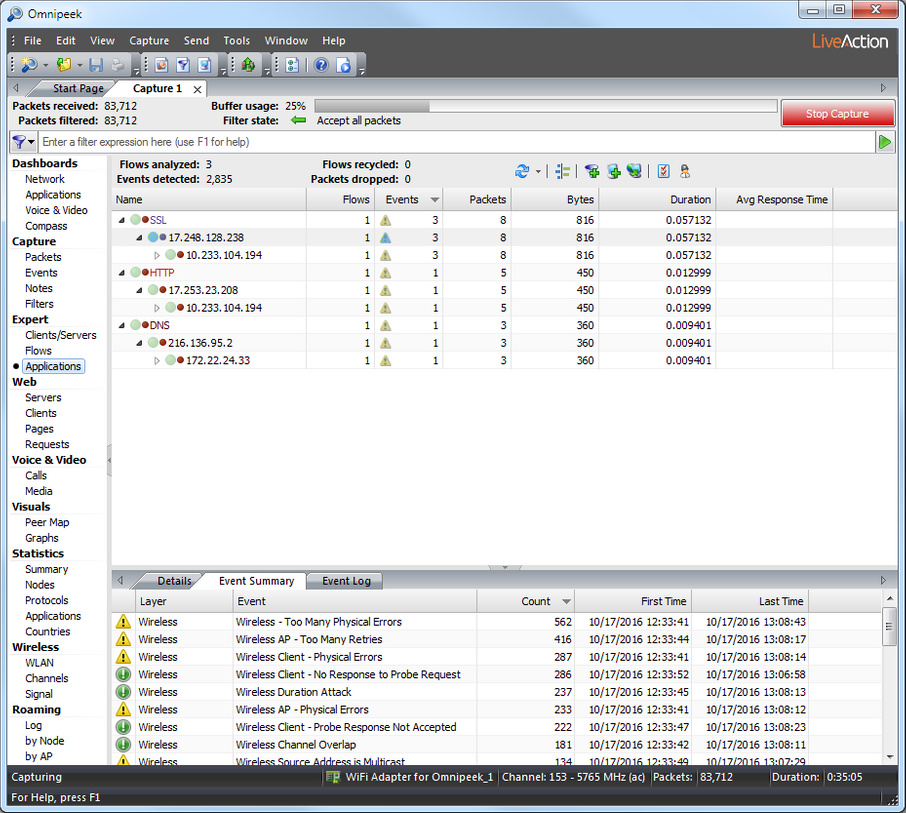Click the Open file folder icon
Screen dimensions: 906x813
[x=64, y=65]
